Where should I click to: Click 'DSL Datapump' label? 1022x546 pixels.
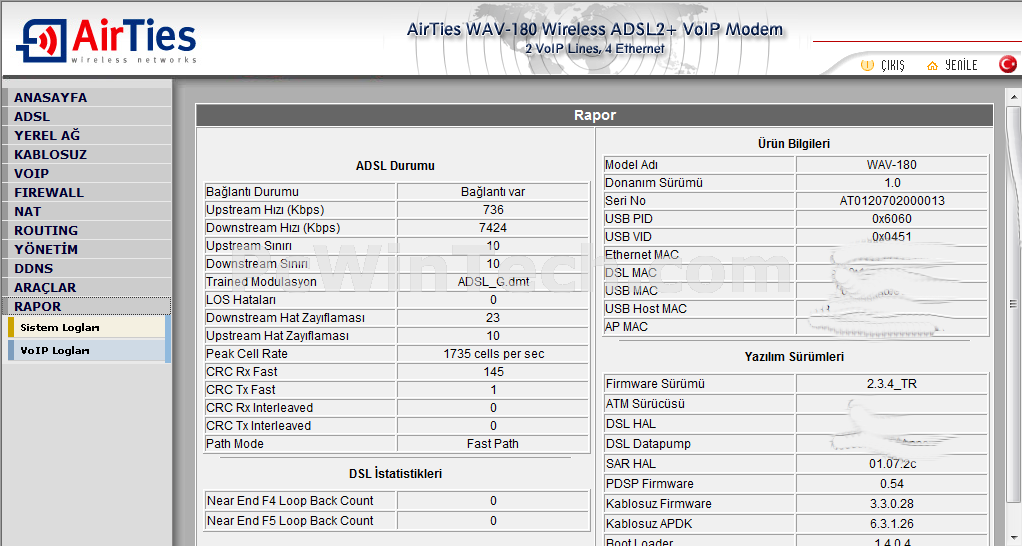pos(648,444)
